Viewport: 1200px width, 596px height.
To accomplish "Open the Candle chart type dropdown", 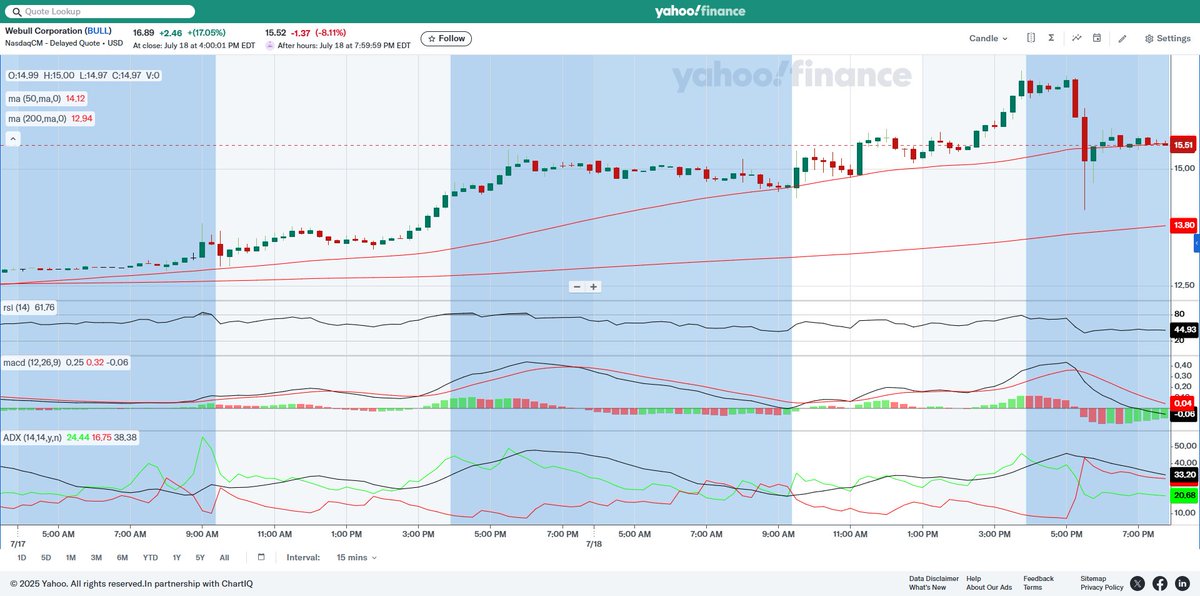I will pos(989,38).
